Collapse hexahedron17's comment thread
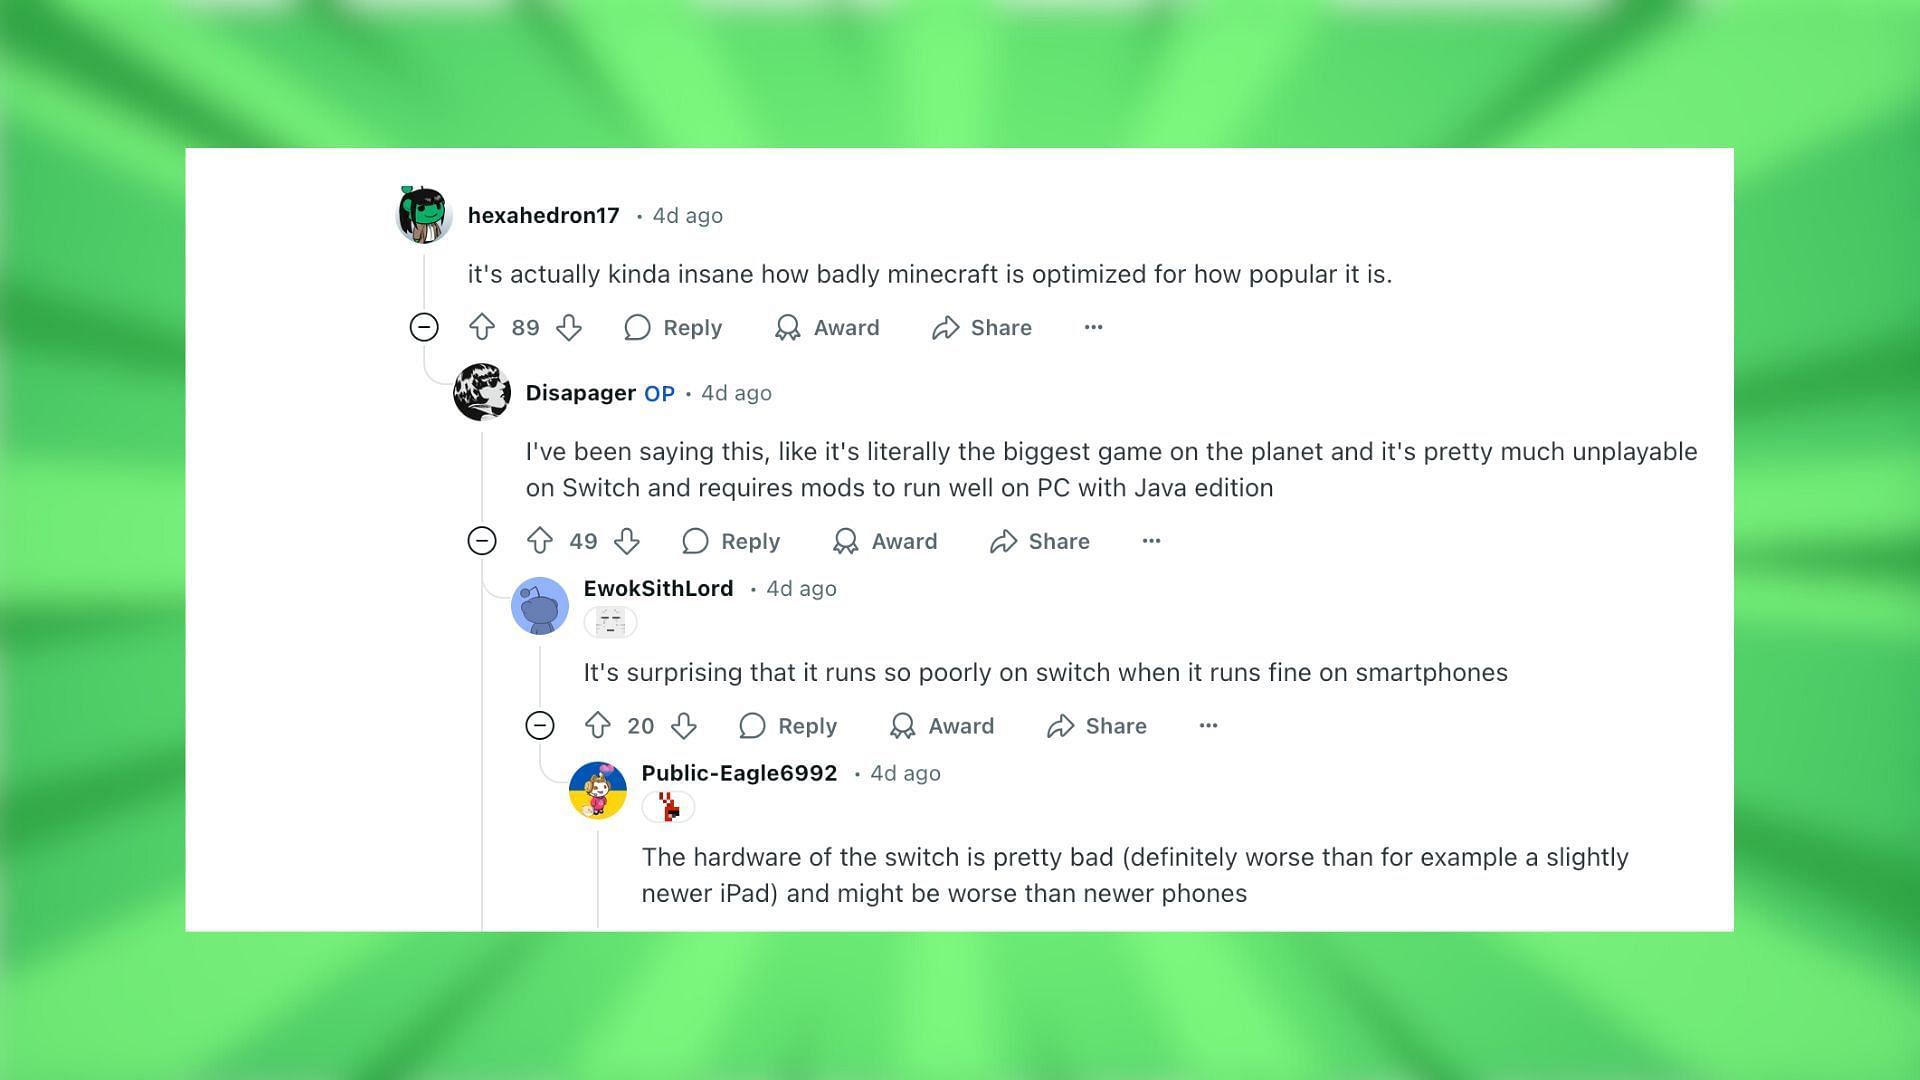 pyautogui.click(x=423, y=326)
